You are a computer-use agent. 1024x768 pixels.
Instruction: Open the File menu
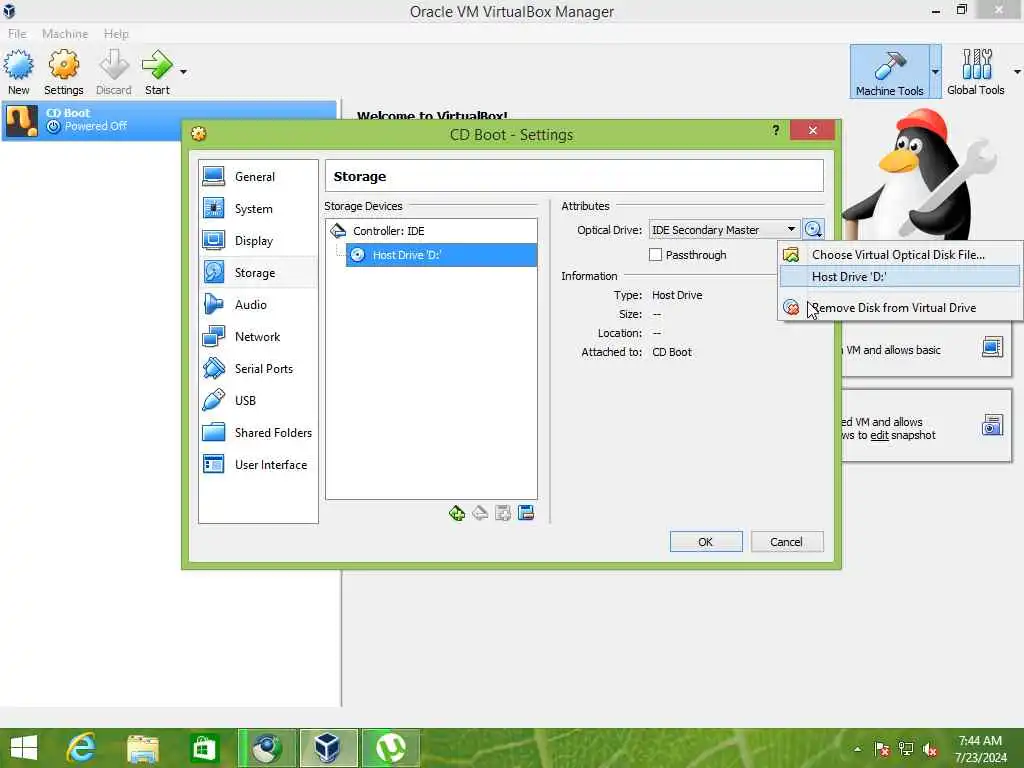17,33
